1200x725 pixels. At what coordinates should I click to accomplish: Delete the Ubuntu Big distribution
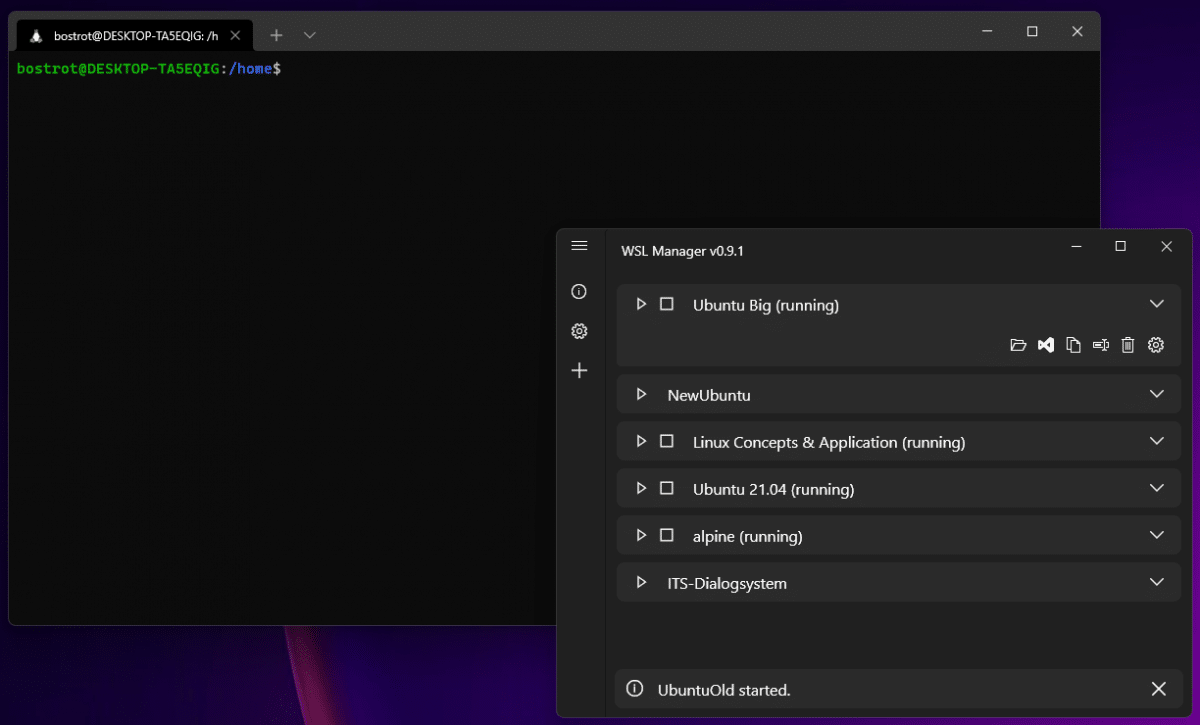point(1127,345)
